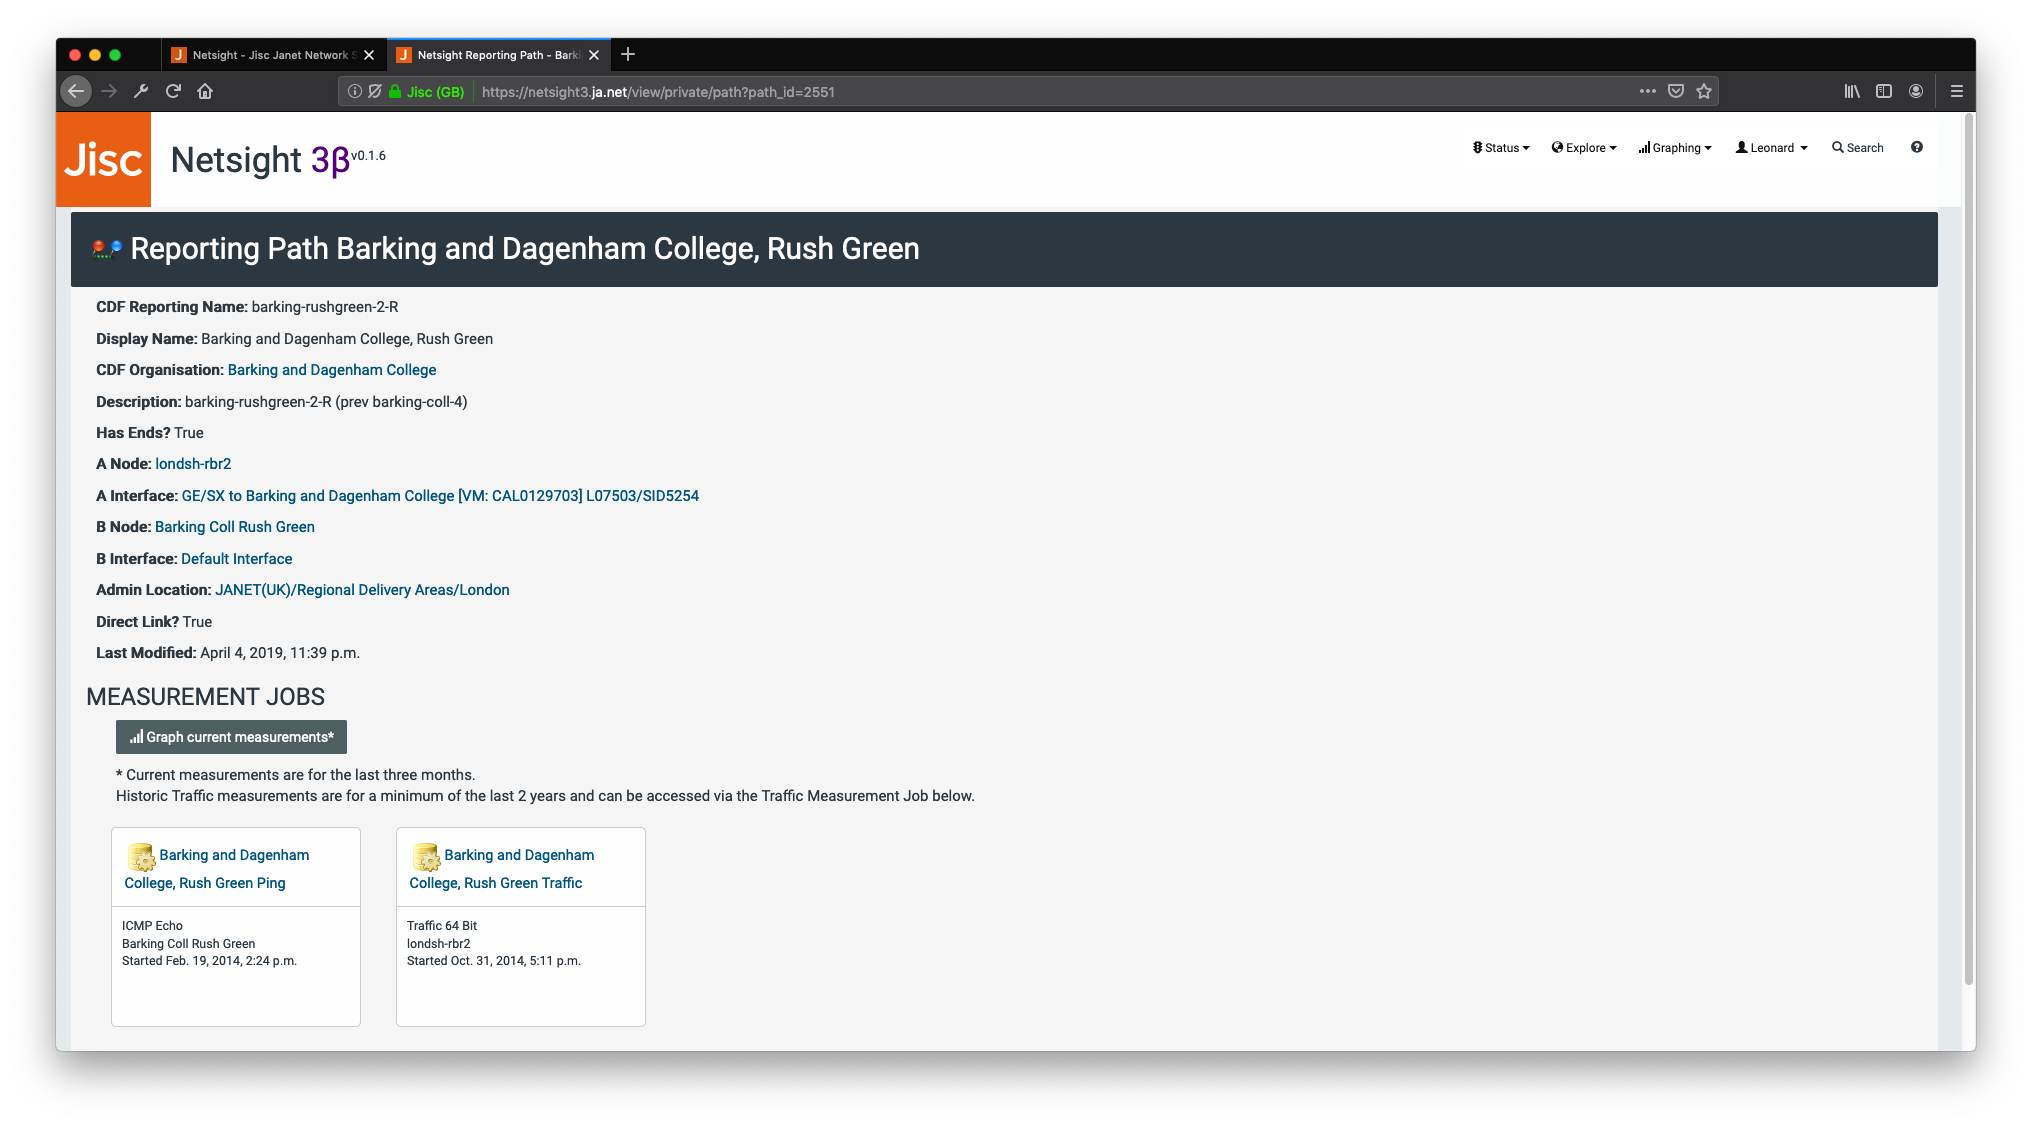Open the GE/SX A Interface link
Viewport: 2032px width, 1125px height.
coord(440,496)
